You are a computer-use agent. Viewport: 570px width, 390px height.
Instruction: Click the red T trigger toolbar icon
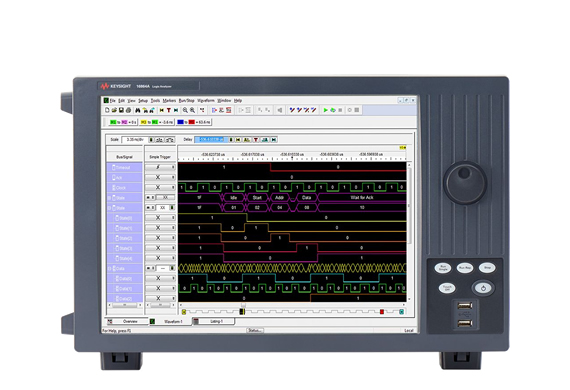tap(169, 110)
